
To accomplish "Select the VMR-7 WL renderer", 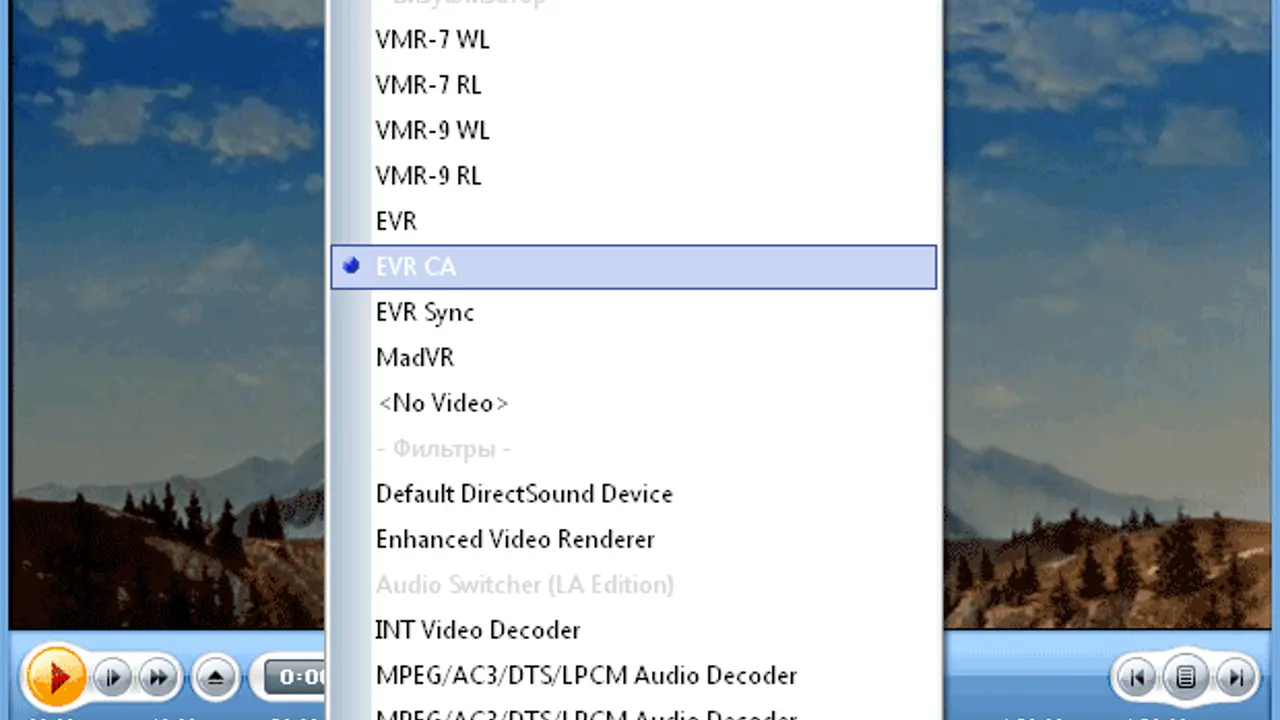I will point(432,40).
